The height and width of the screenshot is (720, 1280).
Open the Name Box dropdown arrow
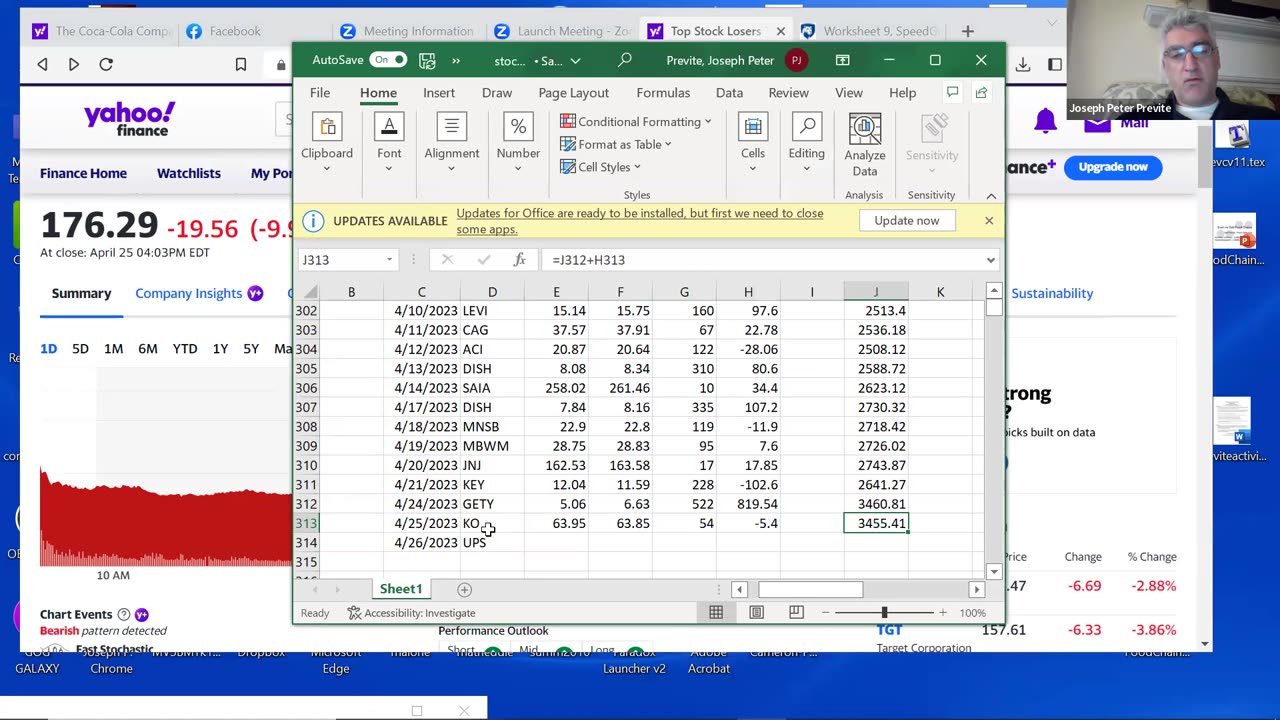click(x=389, y=260)
